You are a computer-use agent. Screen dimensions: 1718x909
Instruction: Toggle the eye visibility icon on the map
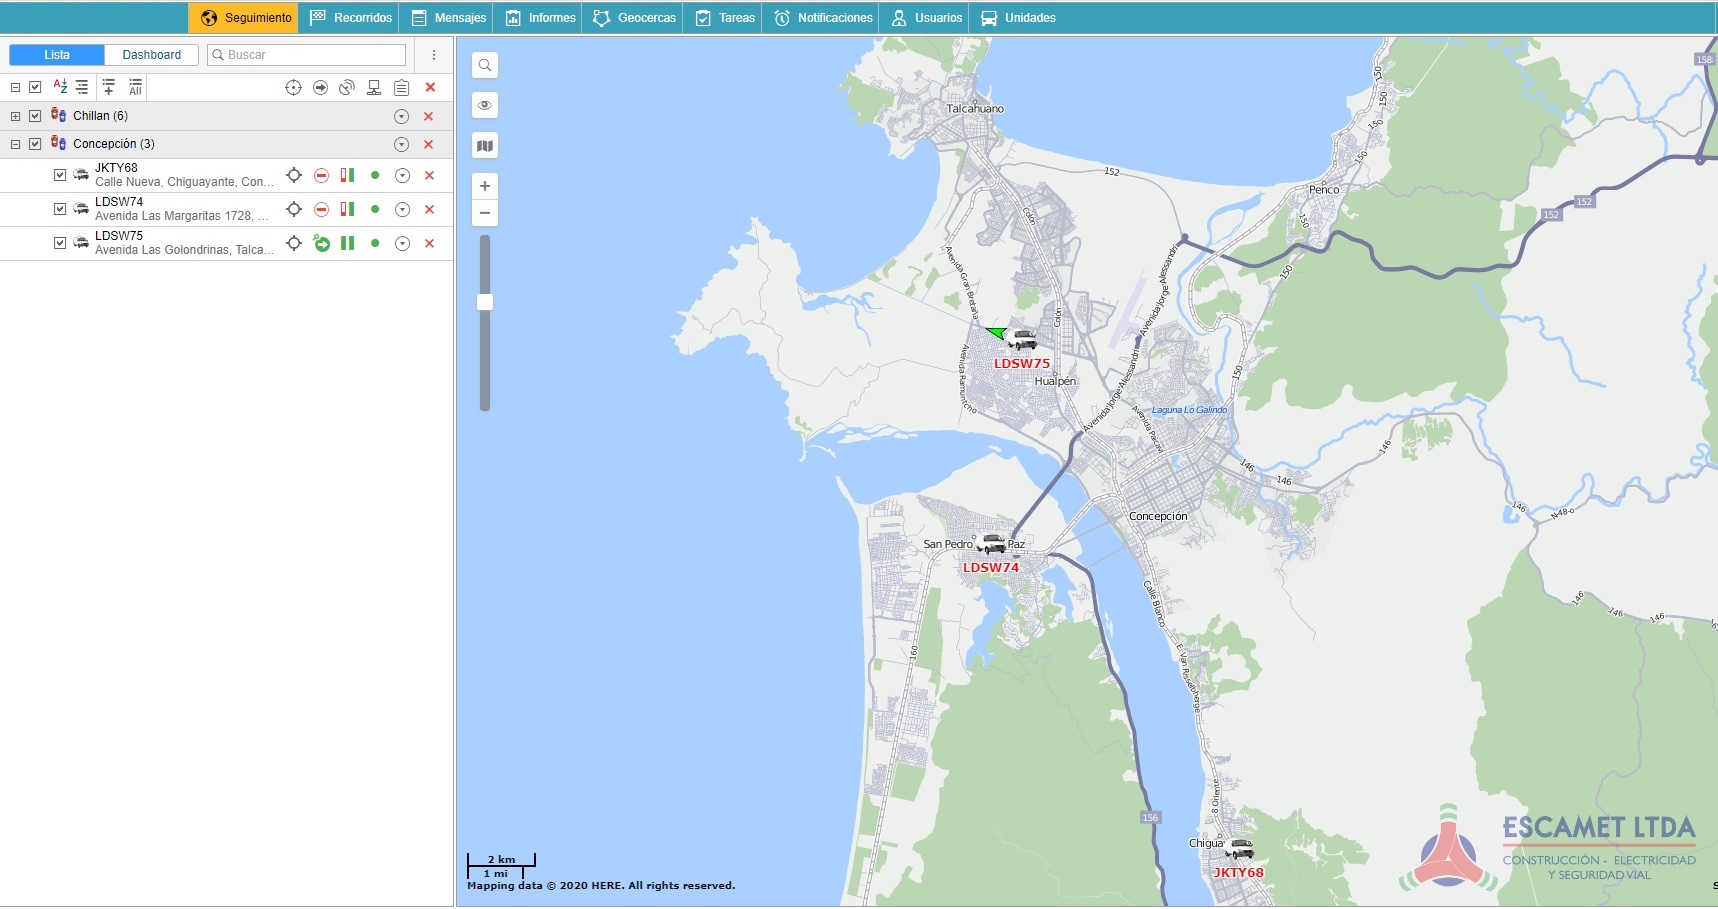click(x=485, y=105)
